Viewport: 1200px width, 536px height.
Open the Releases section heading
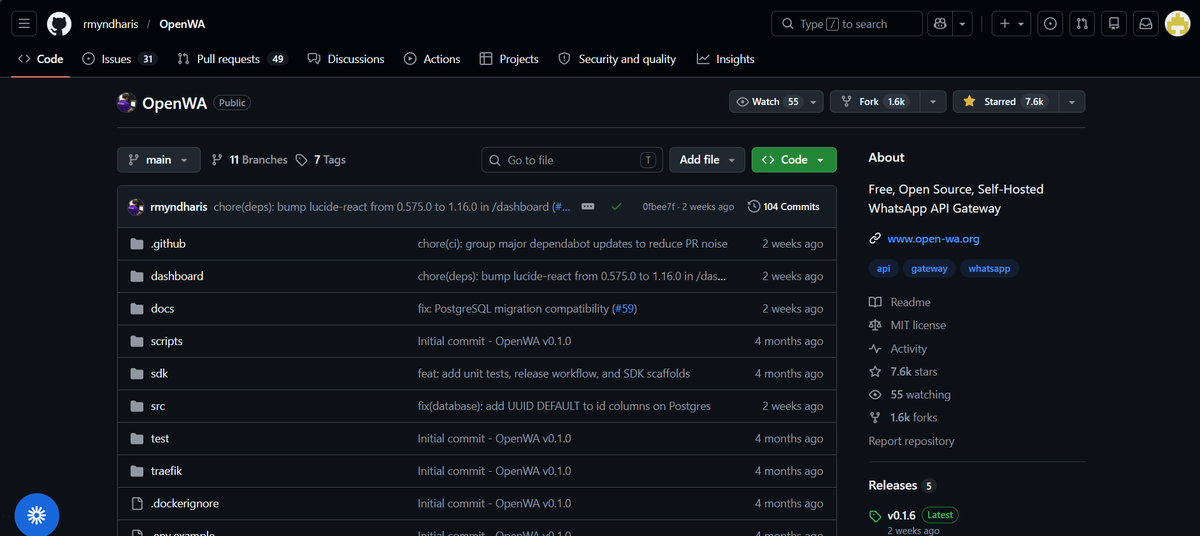point(893,485)
